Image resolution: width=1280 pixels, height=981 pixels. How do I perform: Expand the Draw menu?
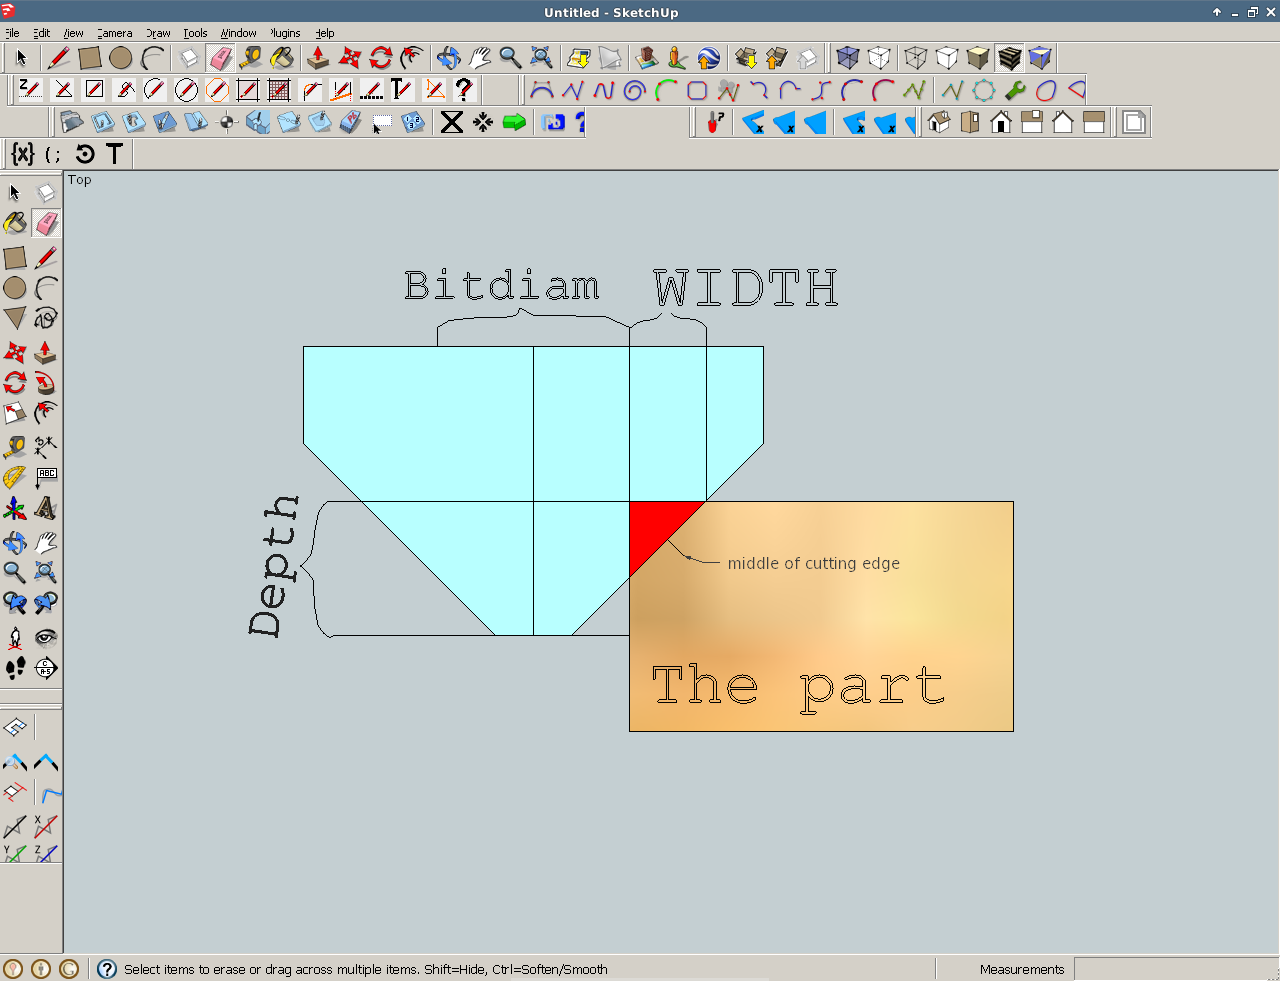[158, 33]
